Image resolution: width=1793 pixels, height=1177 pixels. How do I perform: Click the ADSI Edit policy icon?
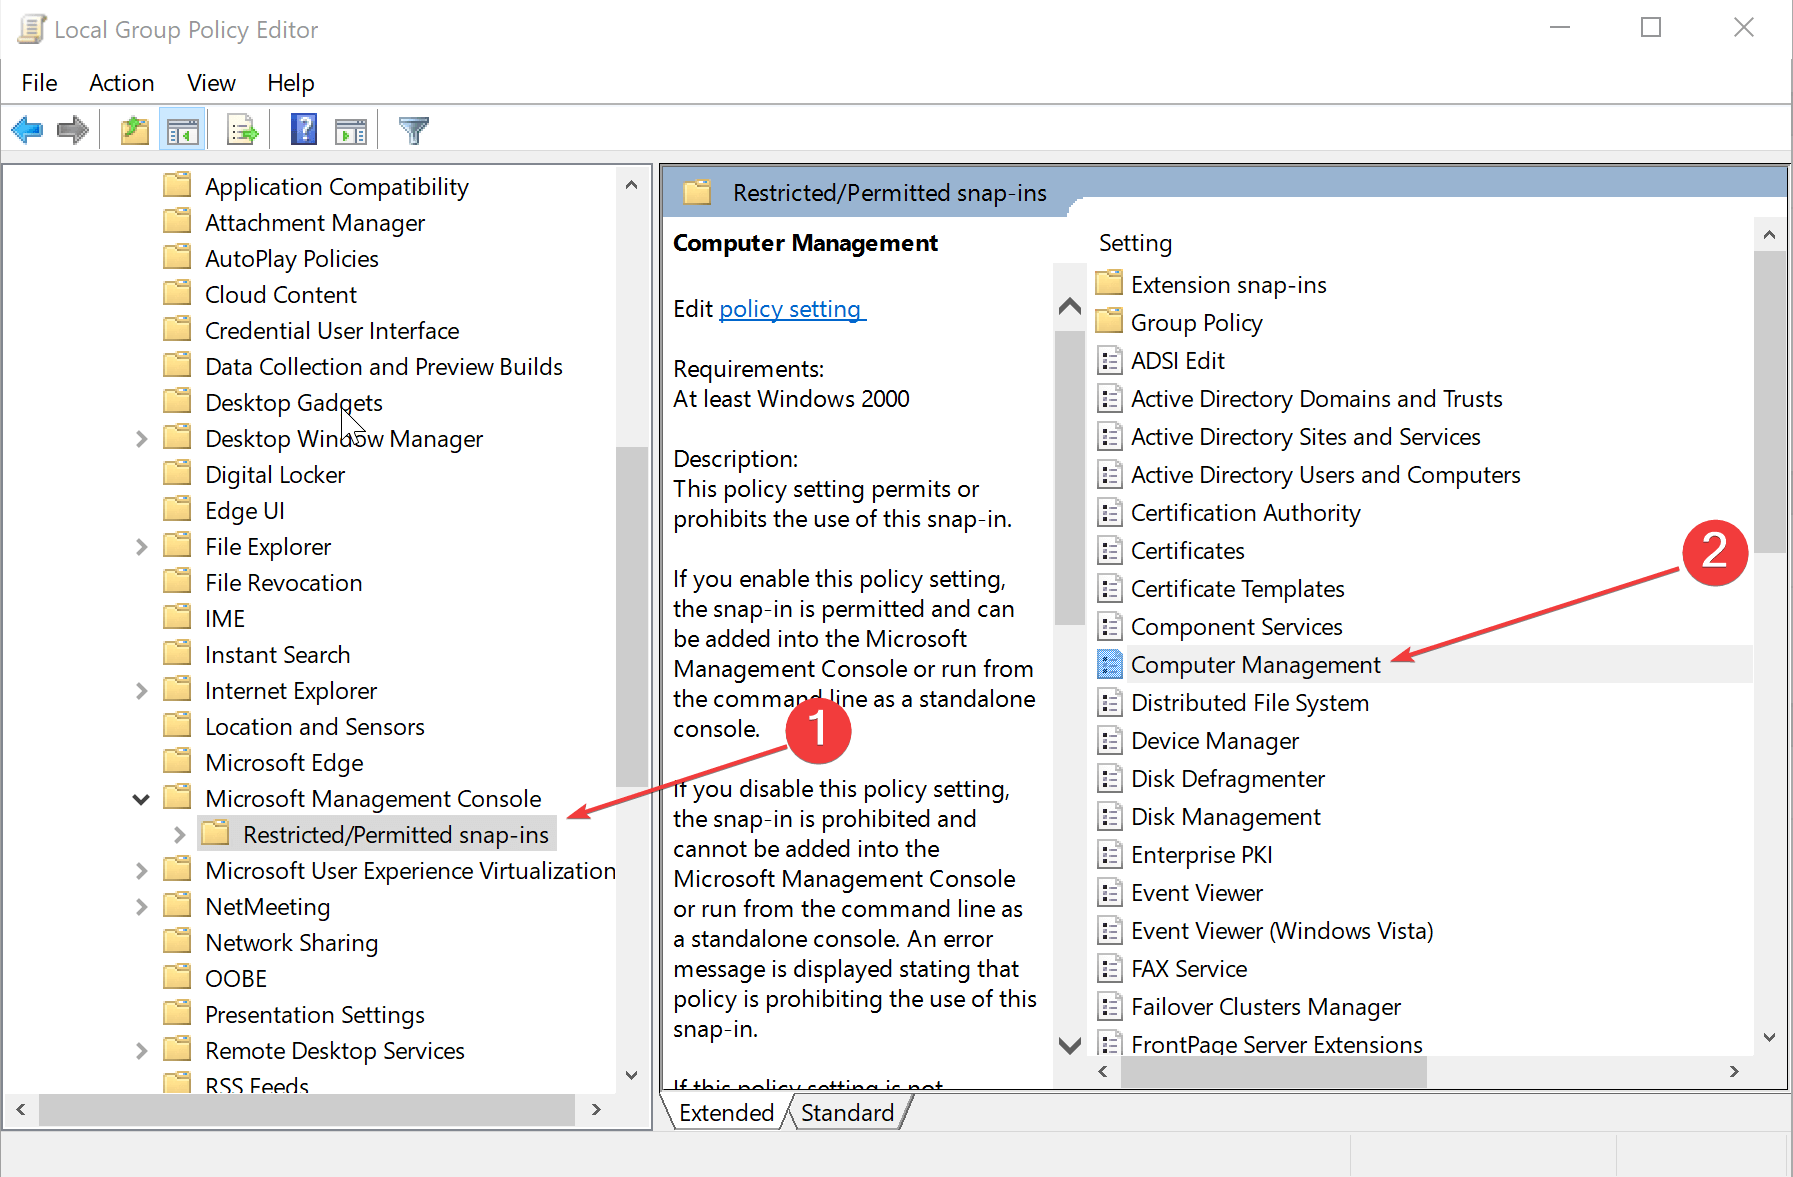[x=1109, y=360]
